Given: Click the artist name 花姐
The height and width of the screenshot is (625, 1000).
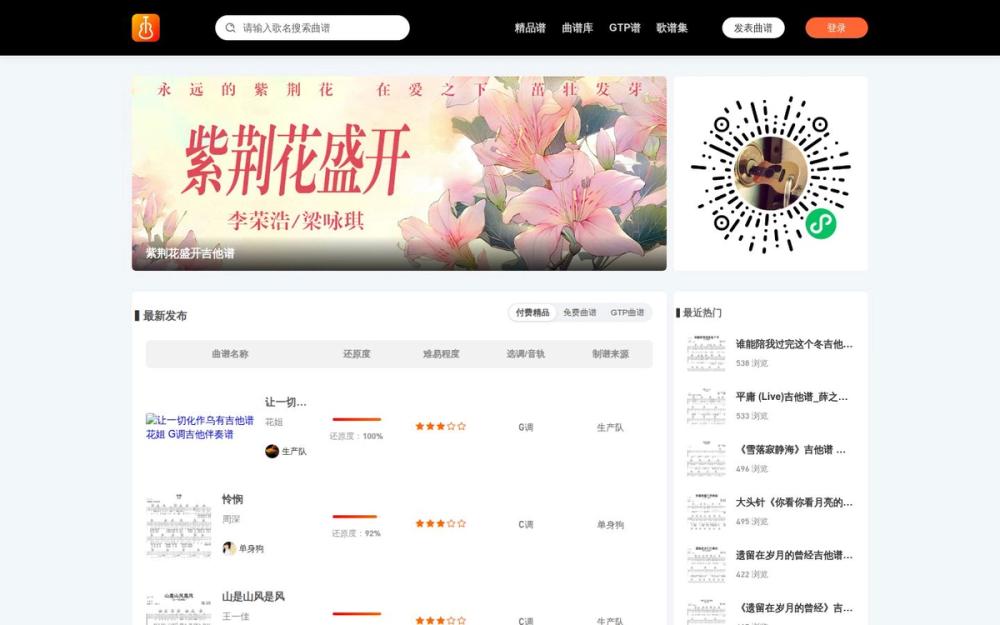Looking at the screenshot, I should pos(274,422).
